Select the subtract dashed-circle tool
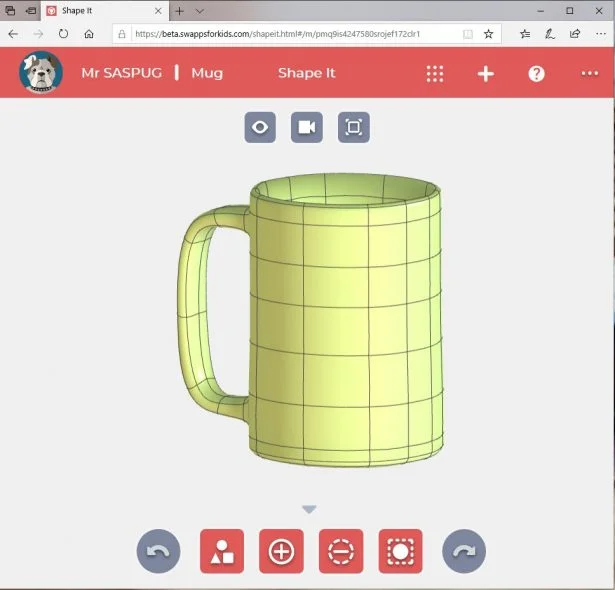 (341, 551)
